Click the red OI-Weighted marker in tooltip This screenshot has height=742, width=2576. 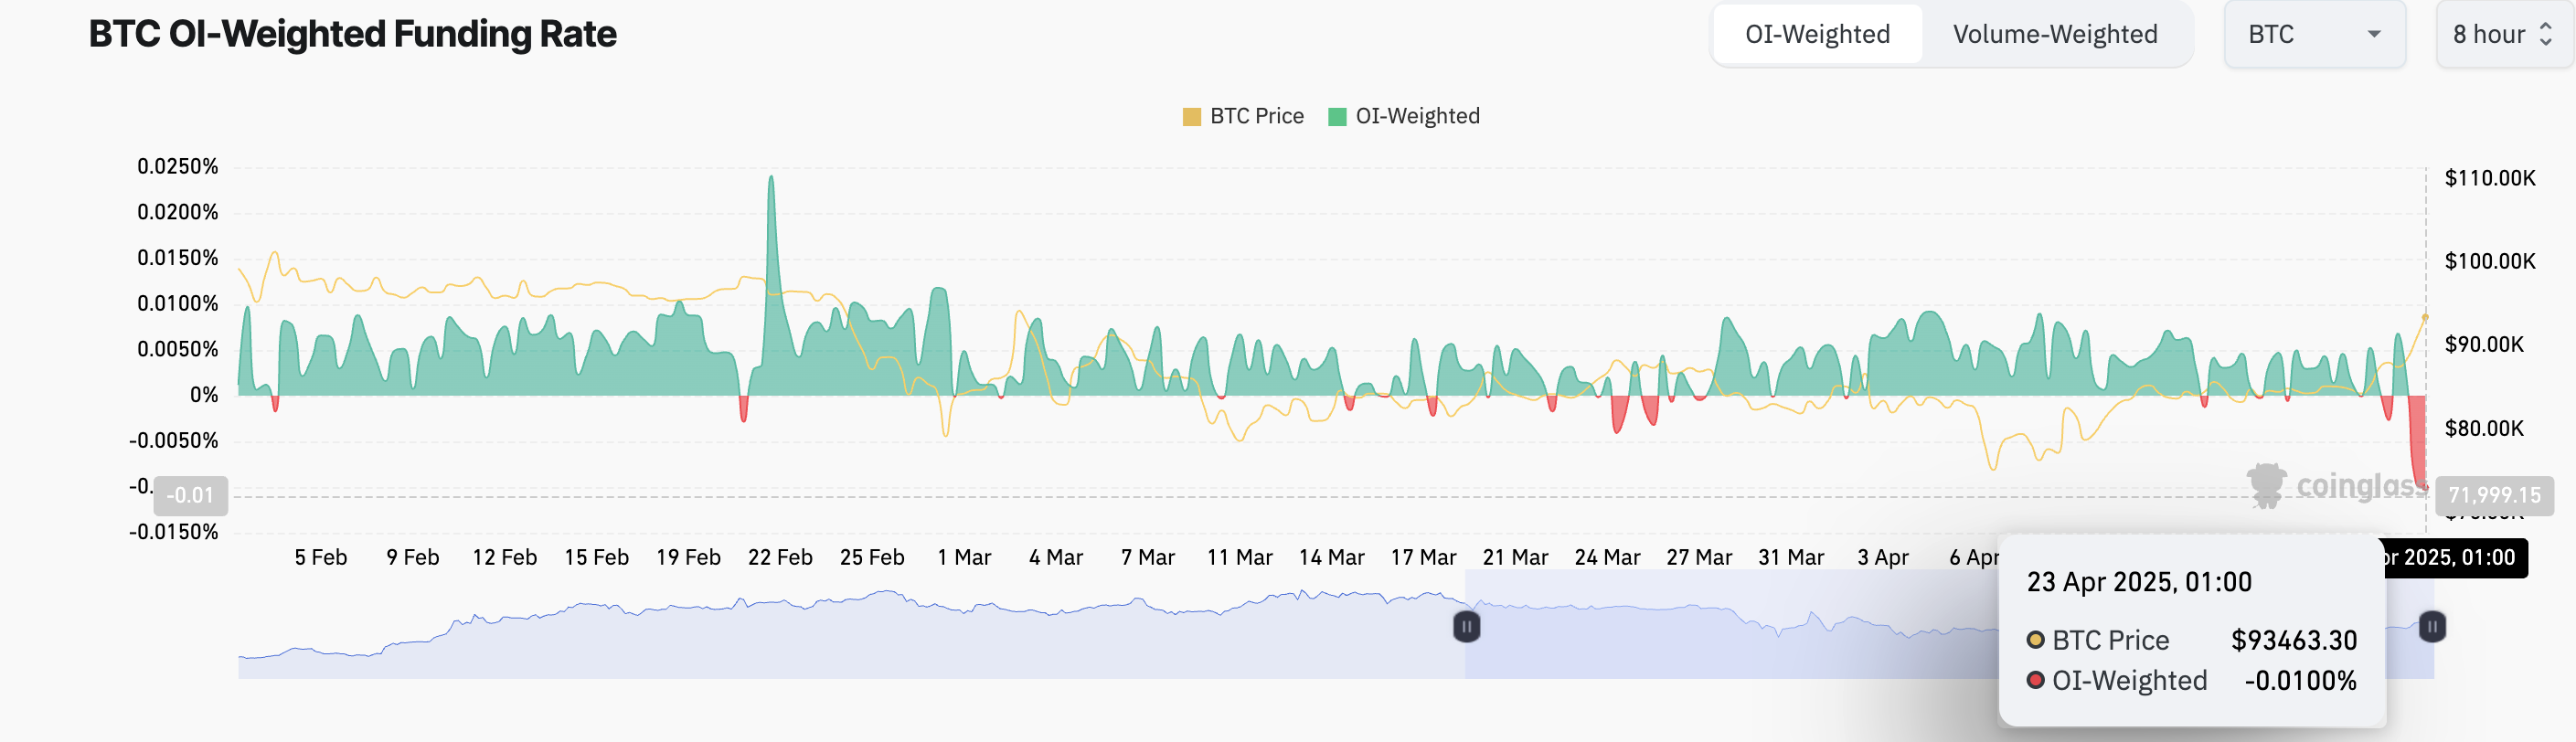click(2035, 681)
